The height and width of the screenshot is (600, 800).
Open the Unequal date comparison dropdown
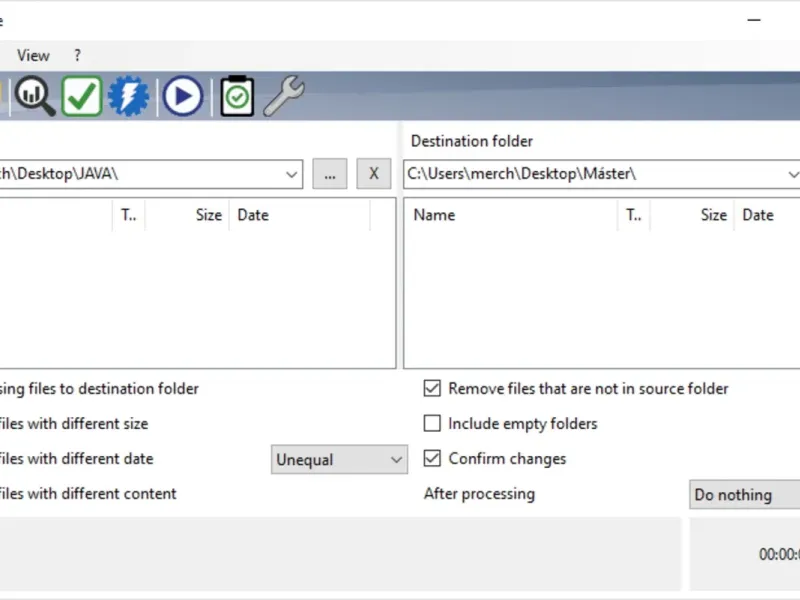[339, 460]
